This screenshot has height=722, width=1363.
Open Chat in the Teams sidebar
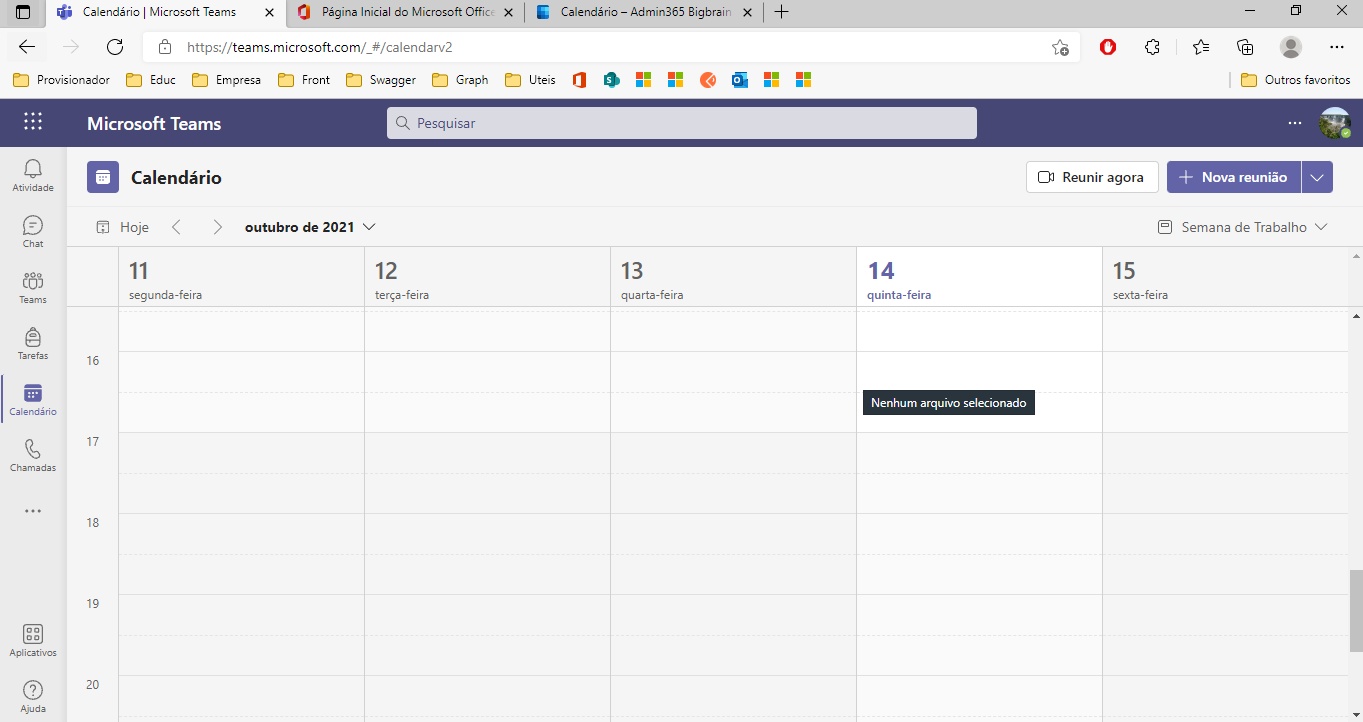click(33, 232)
